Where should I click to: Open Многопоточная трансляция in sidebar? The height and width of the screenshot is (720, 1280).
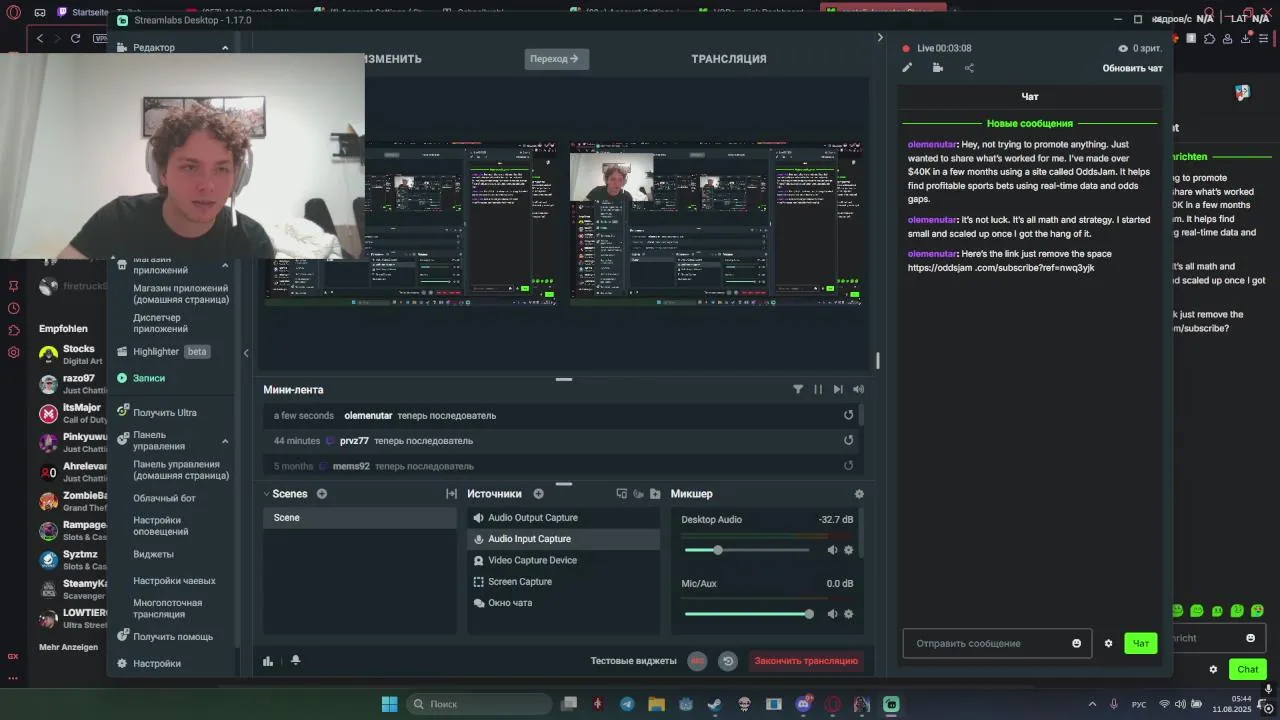[x=167, y=608]
